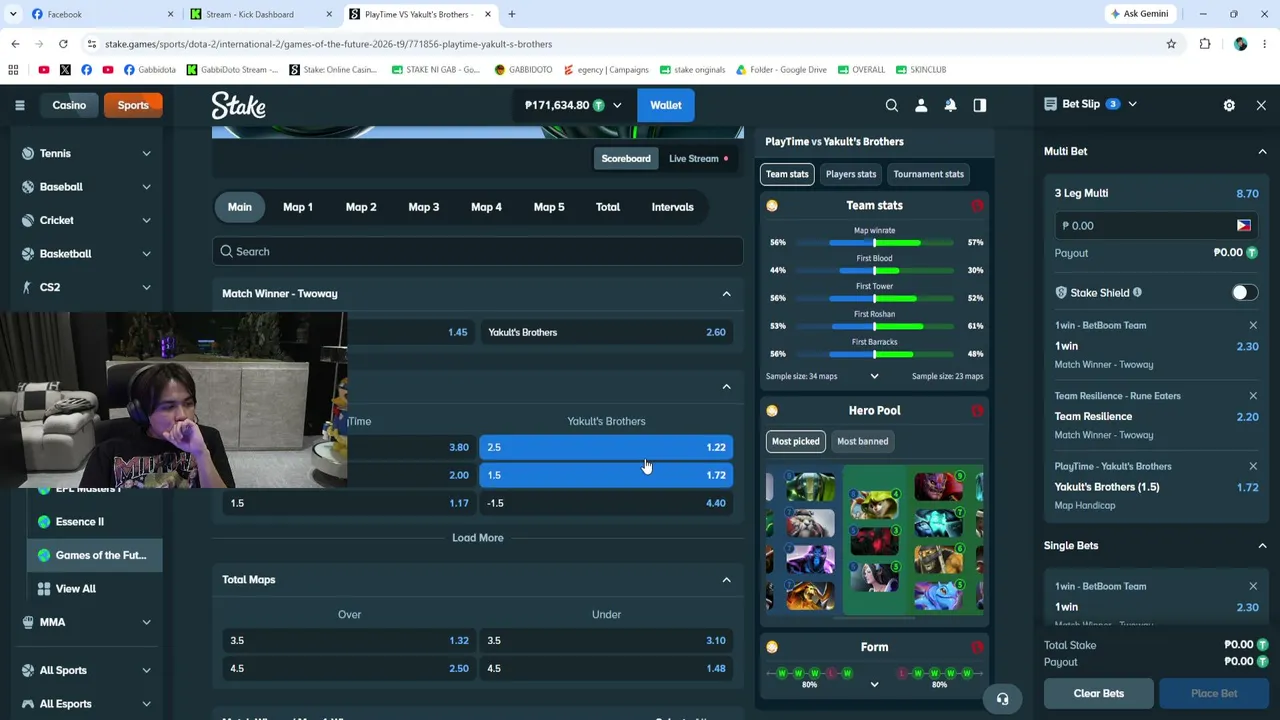The image size is (1280, 720).
Task: Open the browser extensions puzzle icon
Action: tap(1205, 44)
